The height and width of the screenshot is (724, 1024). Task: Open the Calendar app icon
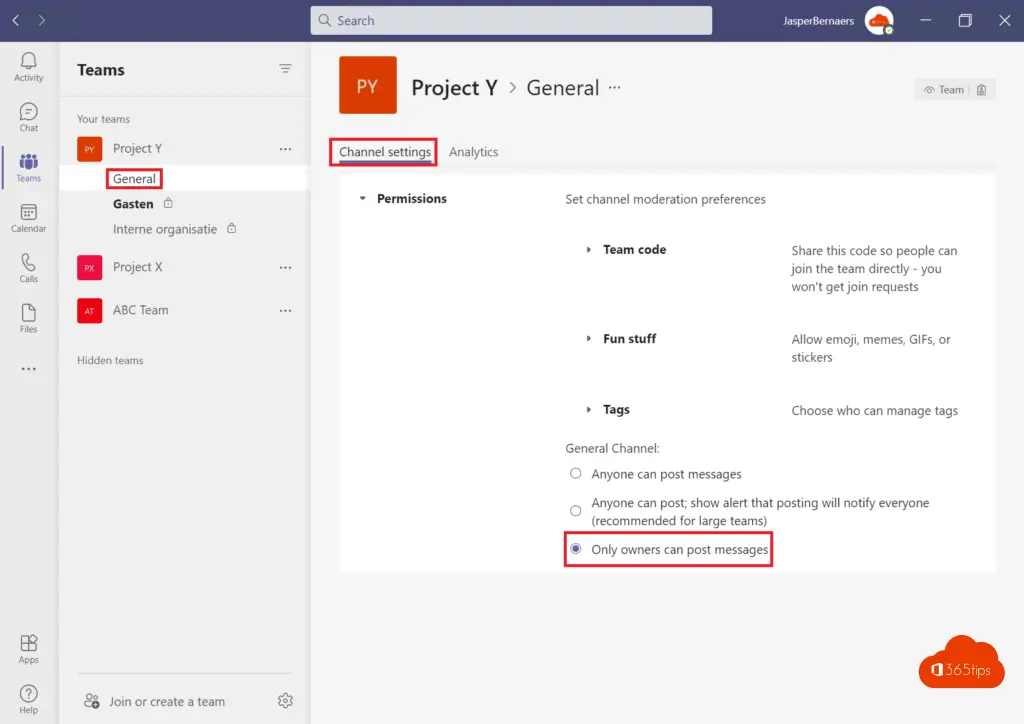28,217
